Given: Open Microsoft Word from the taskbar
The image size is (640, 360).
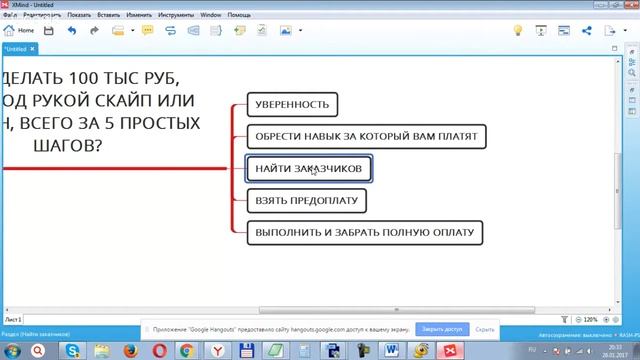Looking at the screenshot, I should 392,351.
